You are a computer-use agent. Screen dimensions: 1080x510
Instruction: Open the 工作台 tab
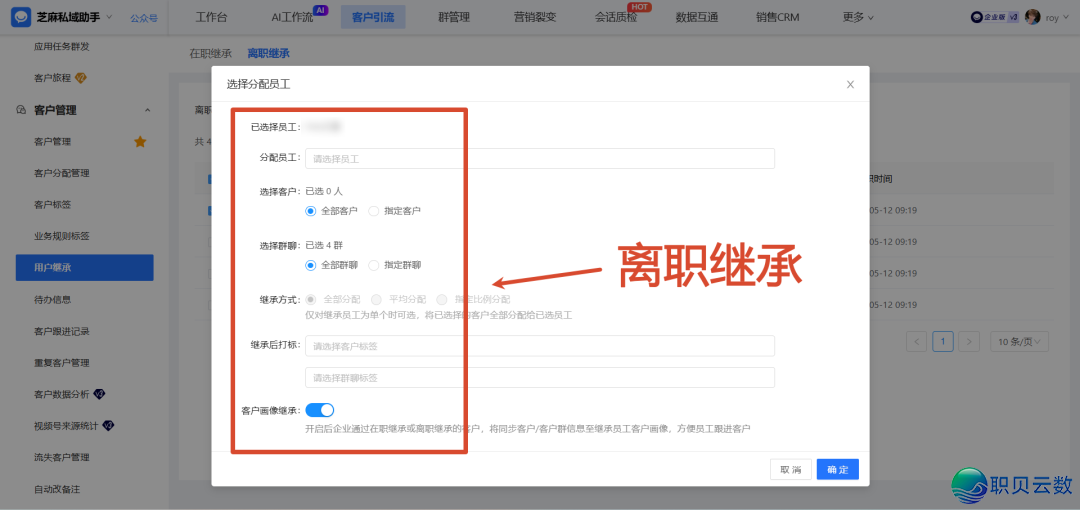[211, 17]
